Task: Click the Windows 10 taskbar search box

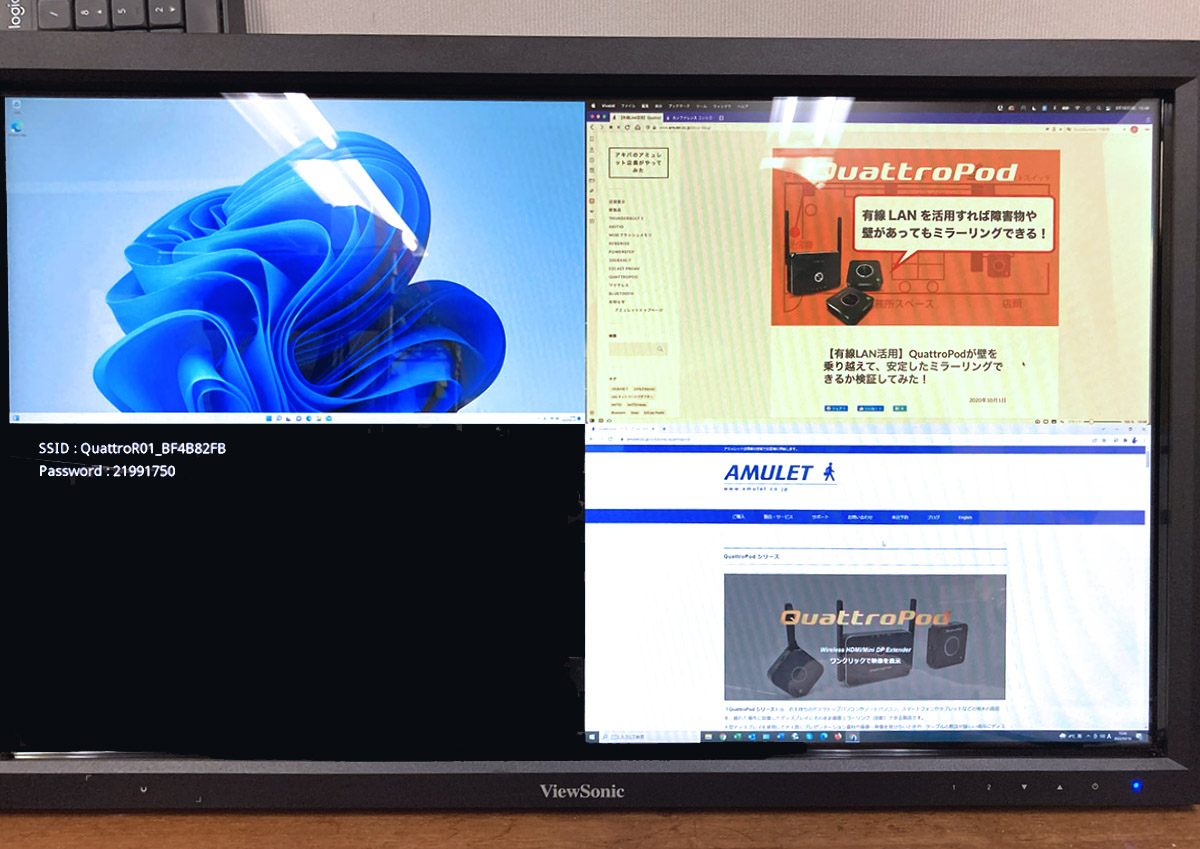Action: [x=649, y=737]
